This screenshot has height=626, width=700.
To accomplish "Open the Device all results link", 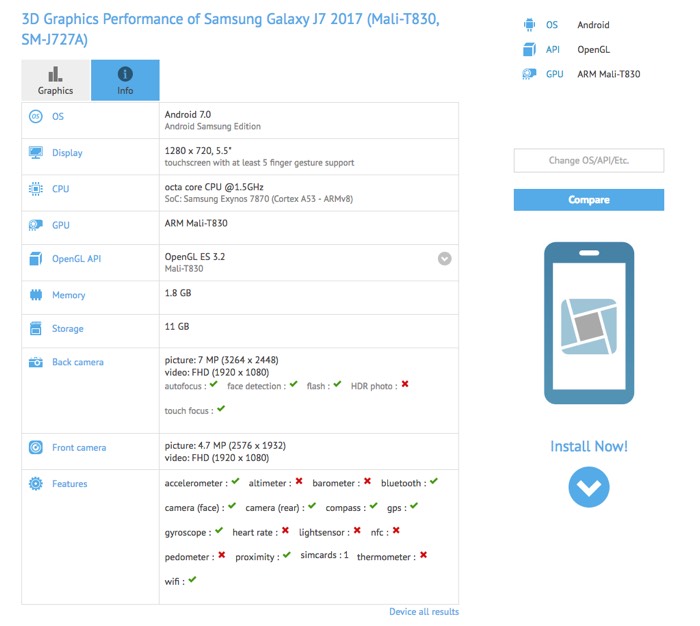I will [x=424, y=612].
